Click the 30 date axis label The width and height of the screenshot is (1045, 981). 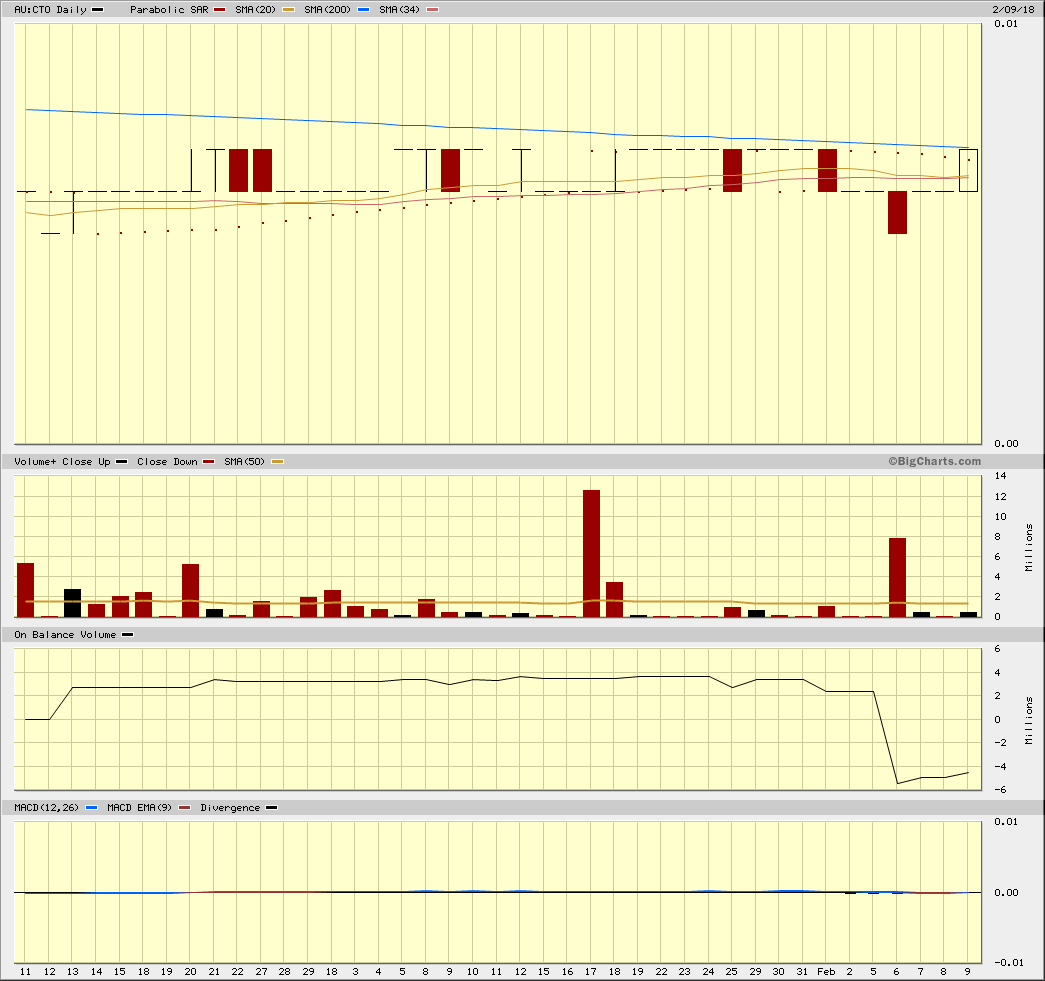coord(778,972)
